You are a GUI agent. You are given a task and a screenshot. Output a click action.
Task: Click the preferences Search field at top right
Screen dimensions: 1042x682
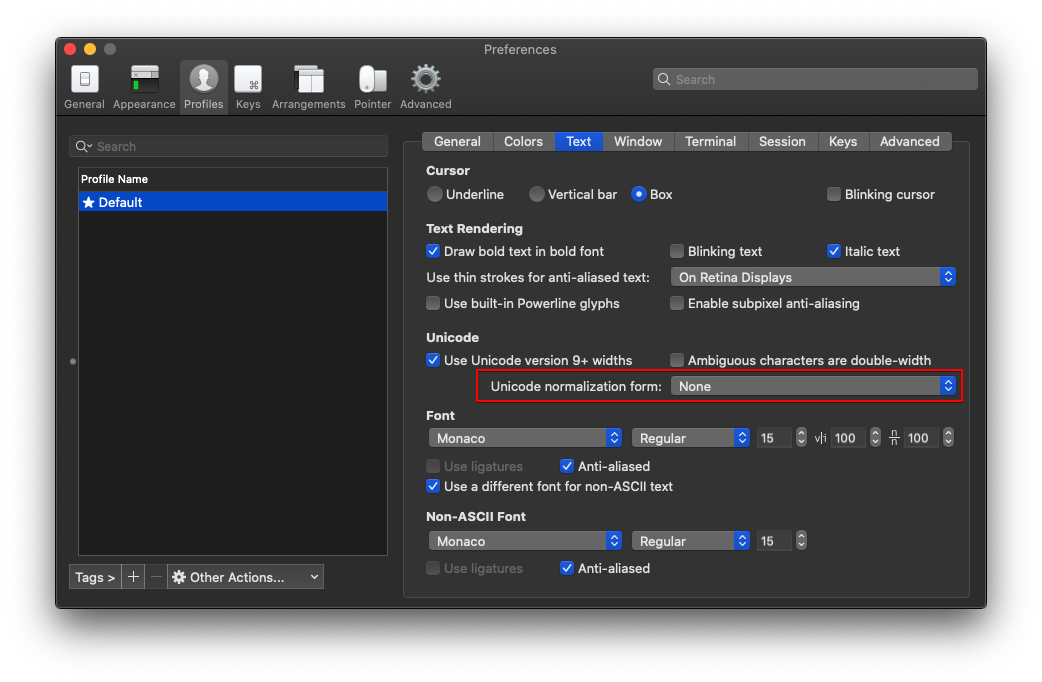pyautogui.click(x=815, y=79)
